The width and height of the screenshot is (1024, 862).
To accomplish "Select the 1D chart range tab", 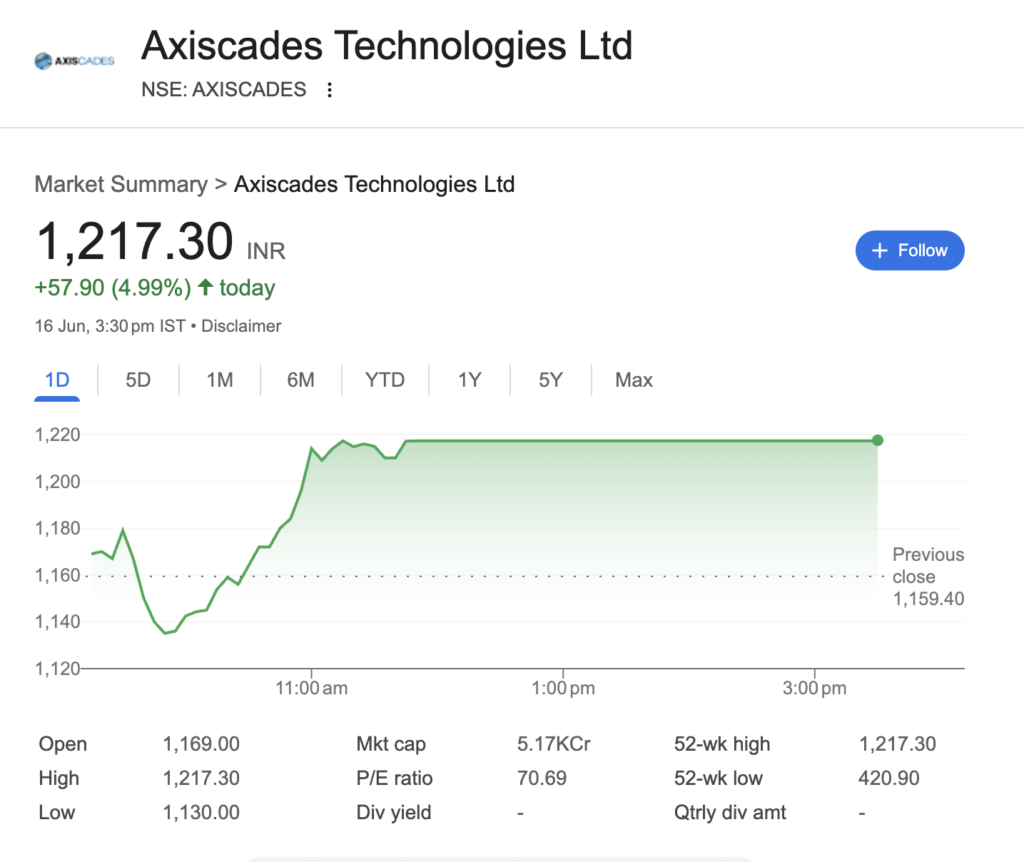I will tap(57, 380).
